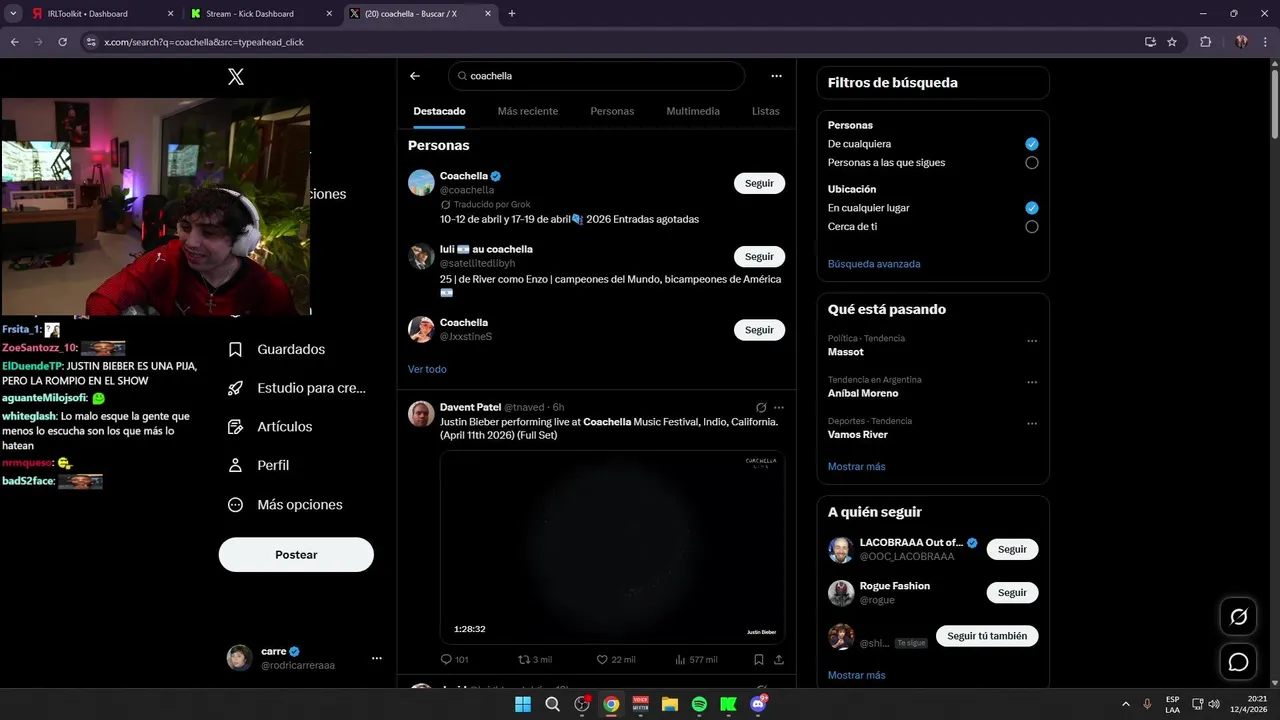The width and height of the screenshot is (1280, 720).
Task: Open Ver todo people link
Action: click(427, 369)
